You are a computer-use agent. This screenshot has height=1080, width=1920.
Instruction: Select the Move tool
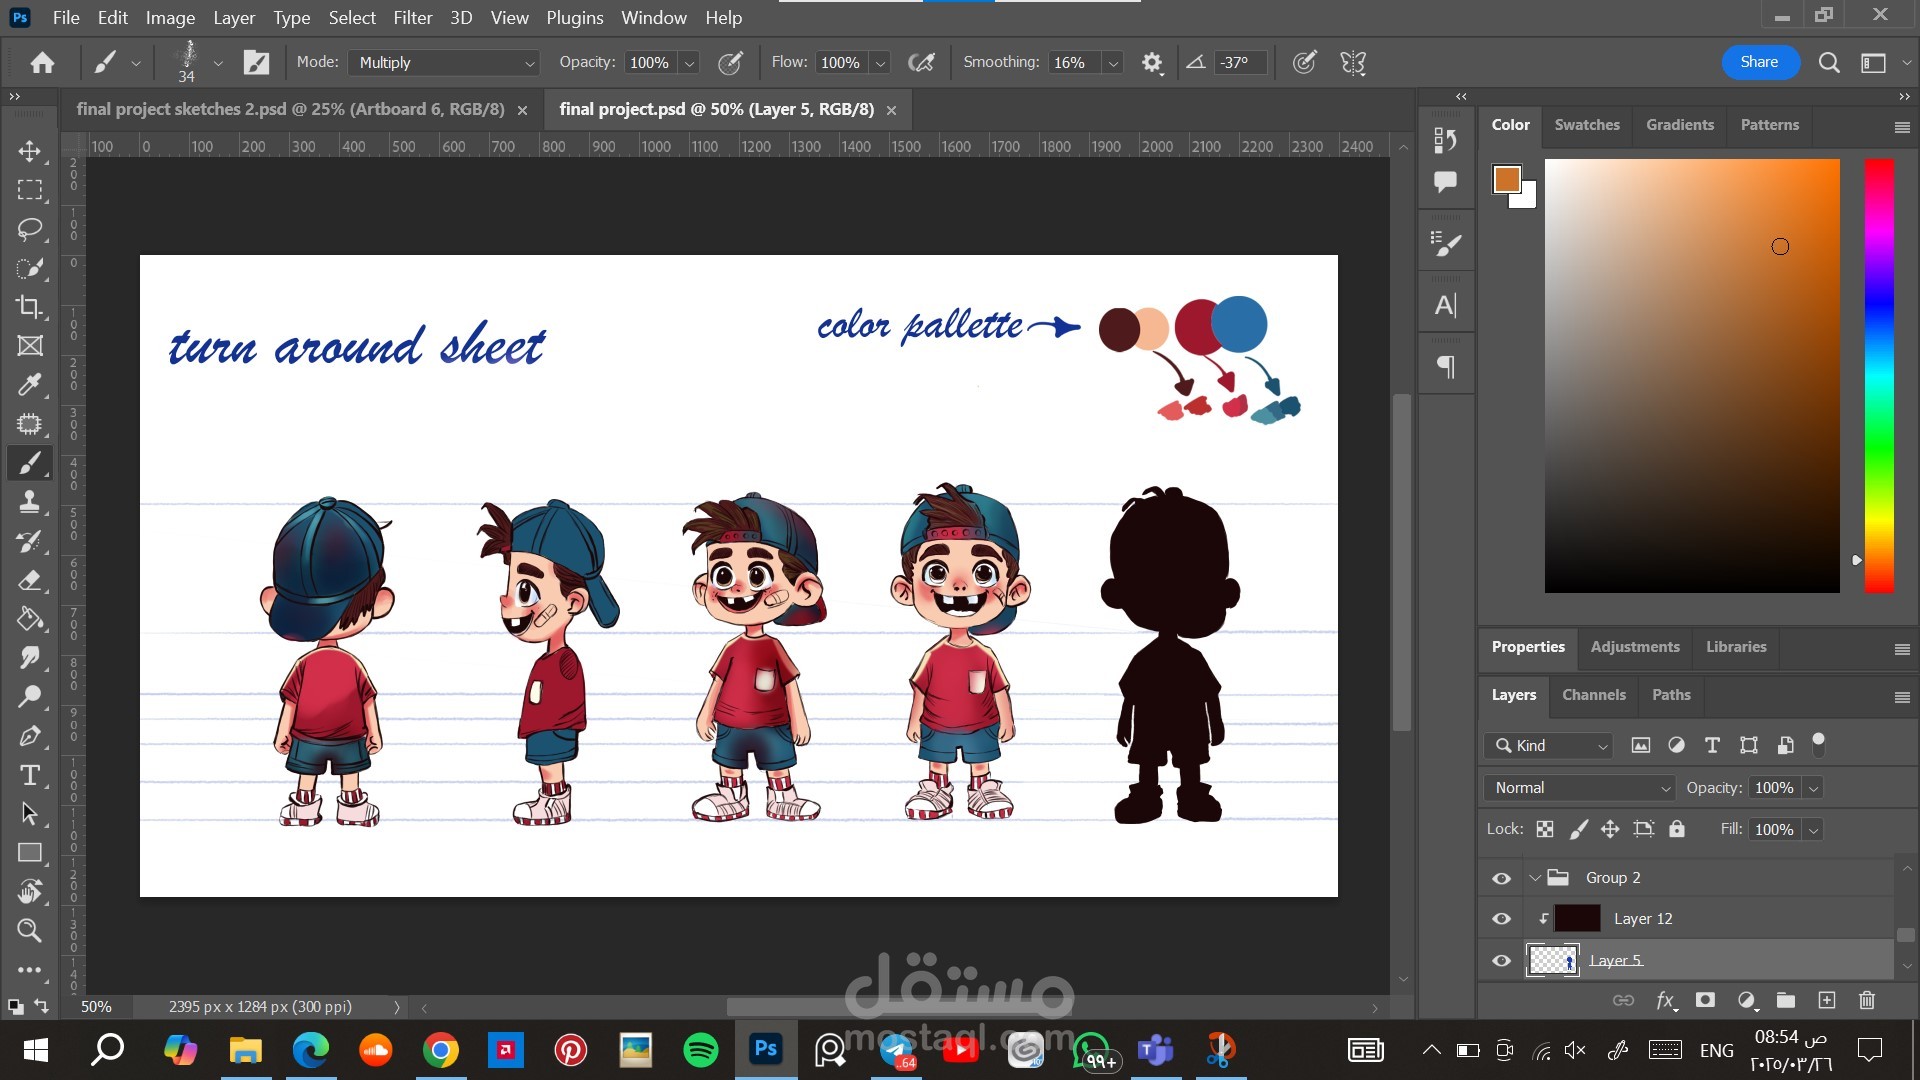[x=30, y=151]
